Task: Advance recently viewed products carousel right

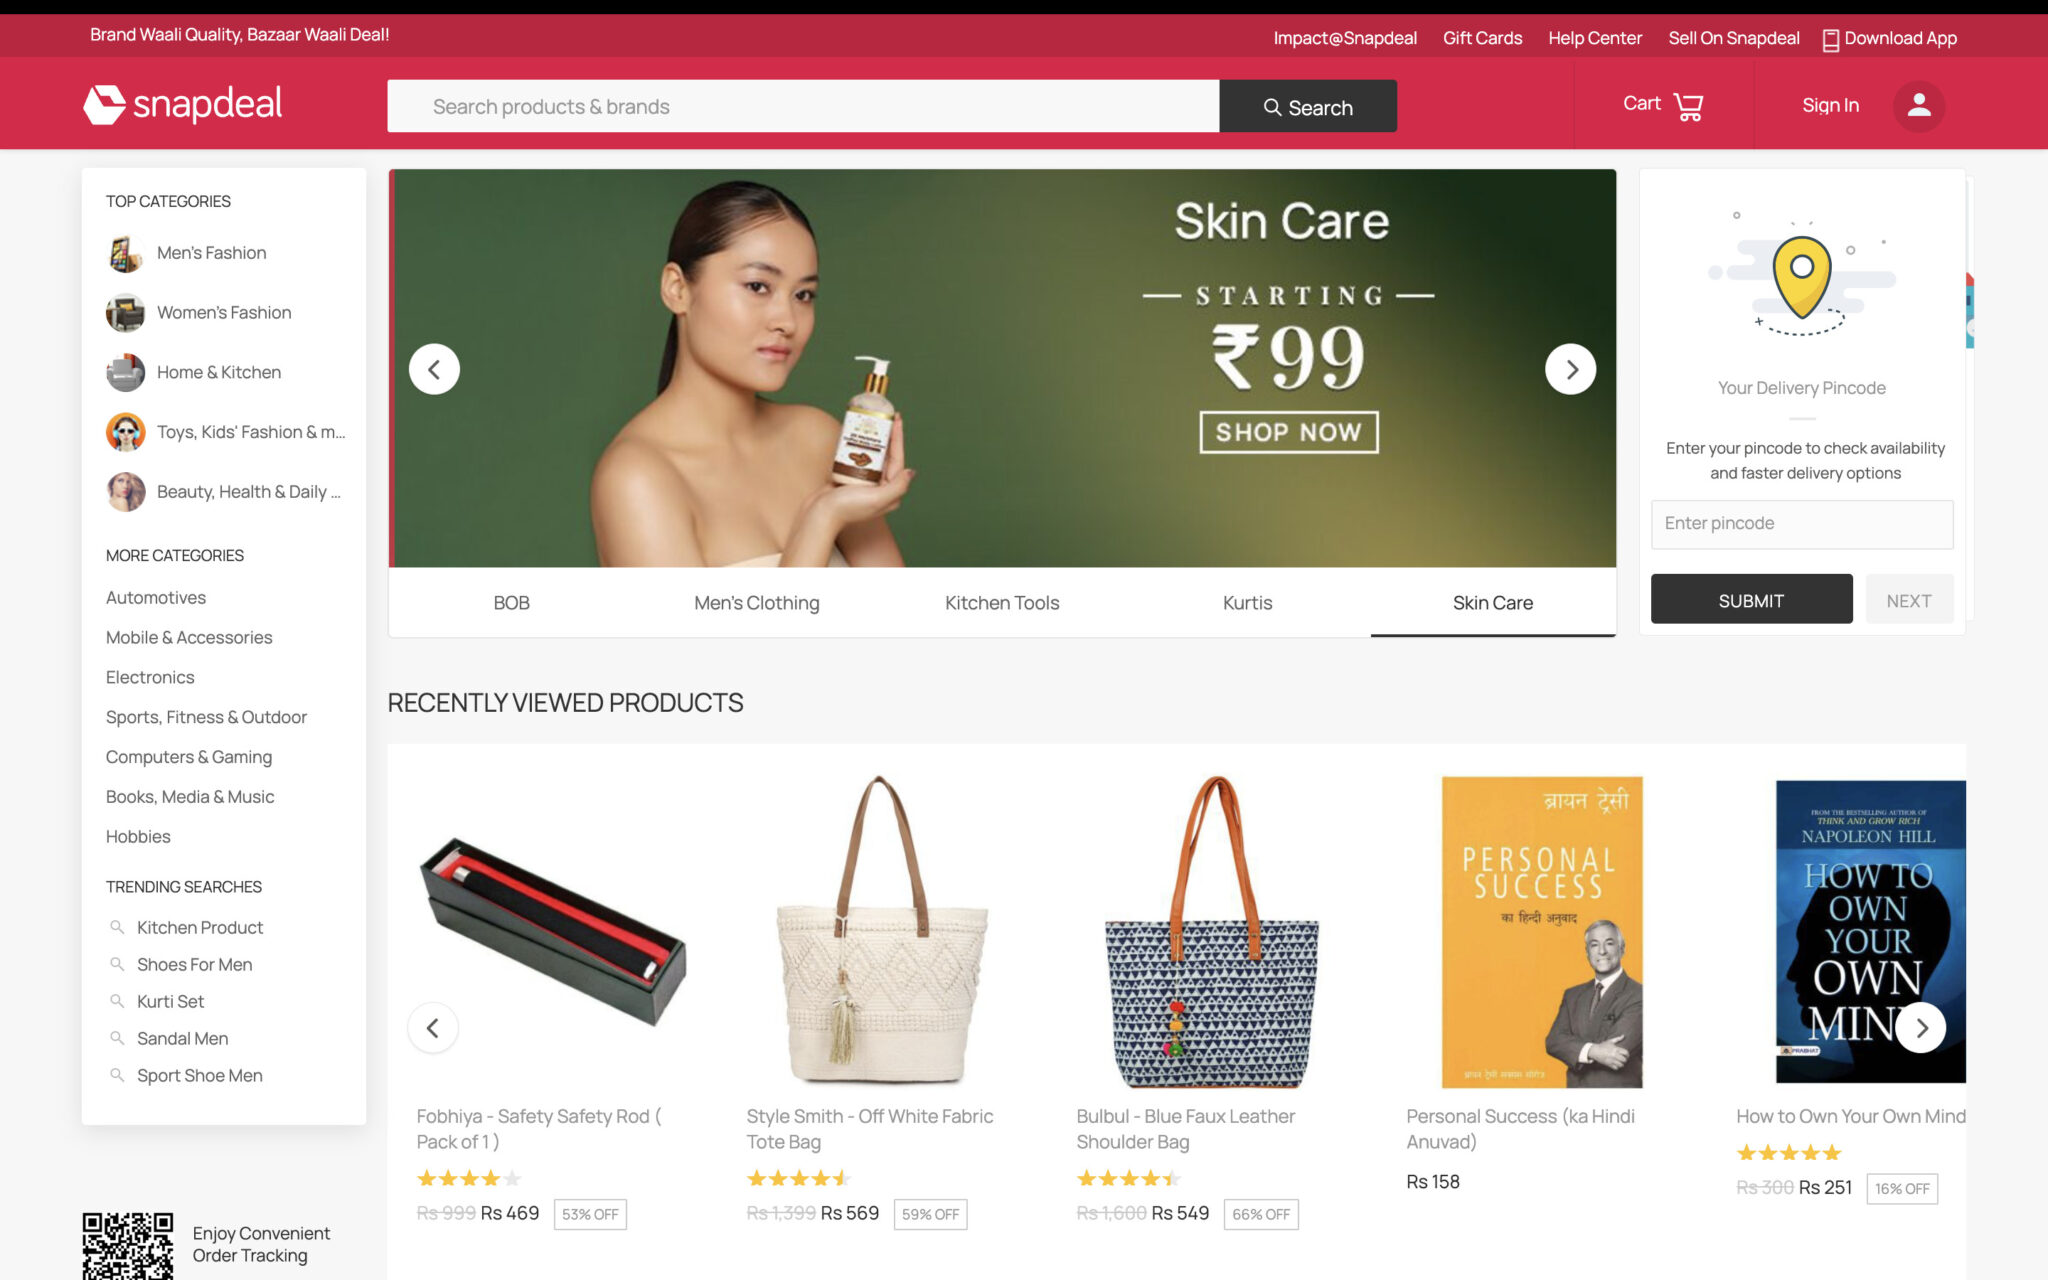Action: pyautogui.click(x=1920, y=1027)
